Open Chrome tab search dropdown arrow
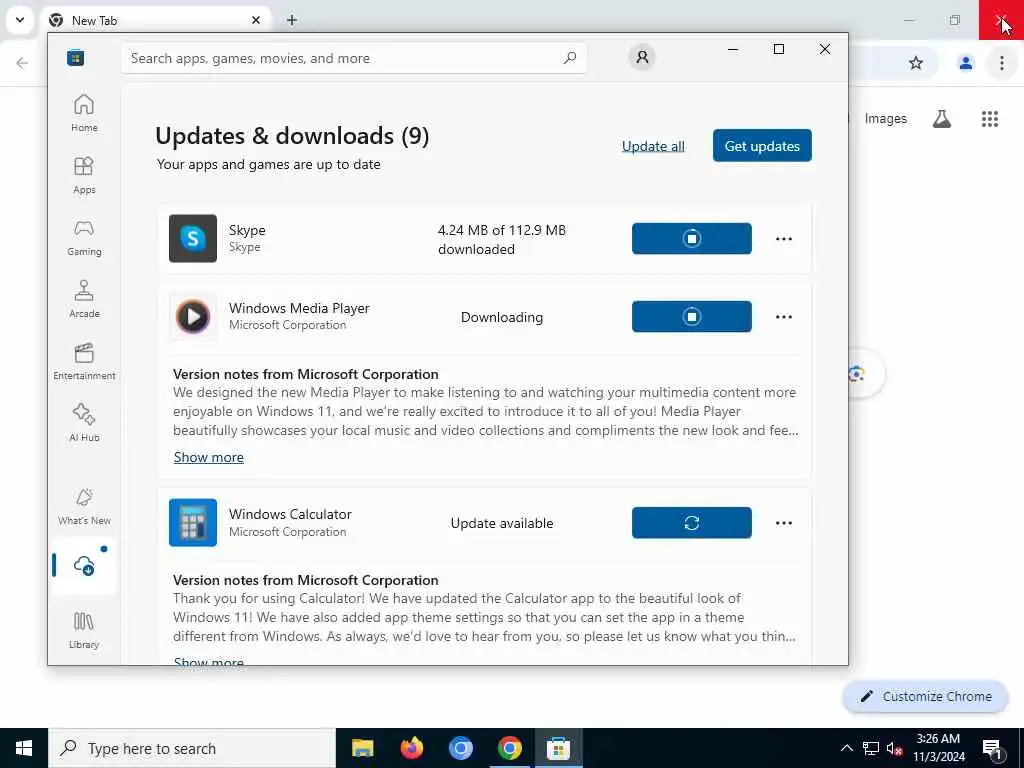The width and height of the screenshot is (1024, 768). click(20, 20)
